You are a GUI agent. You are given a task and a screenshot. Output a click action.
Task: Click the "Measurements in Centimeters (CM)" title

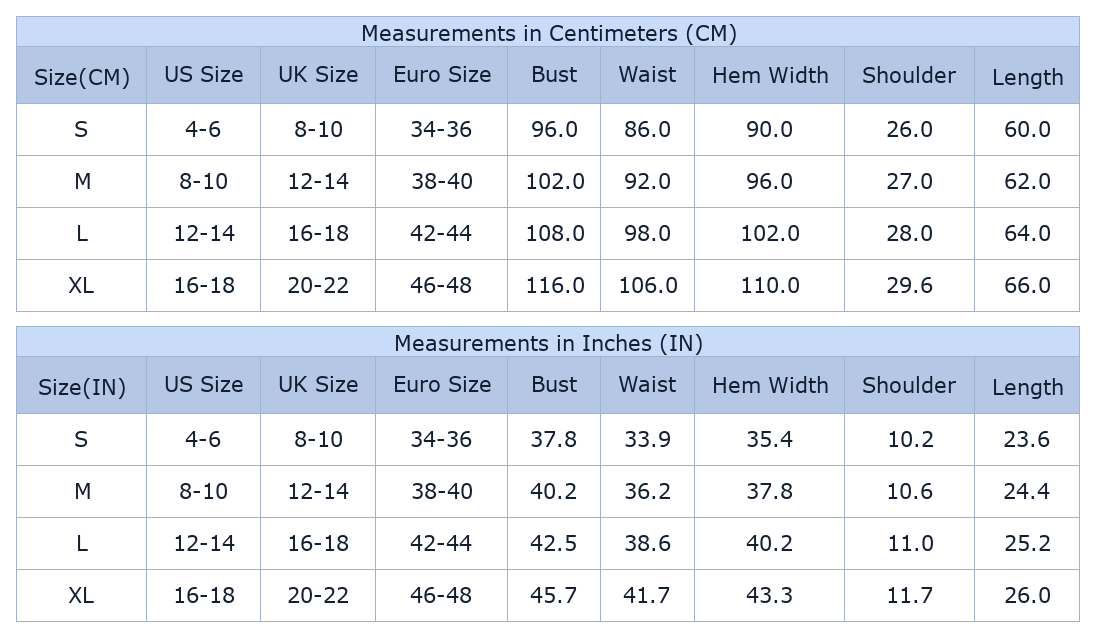[548, 33]
